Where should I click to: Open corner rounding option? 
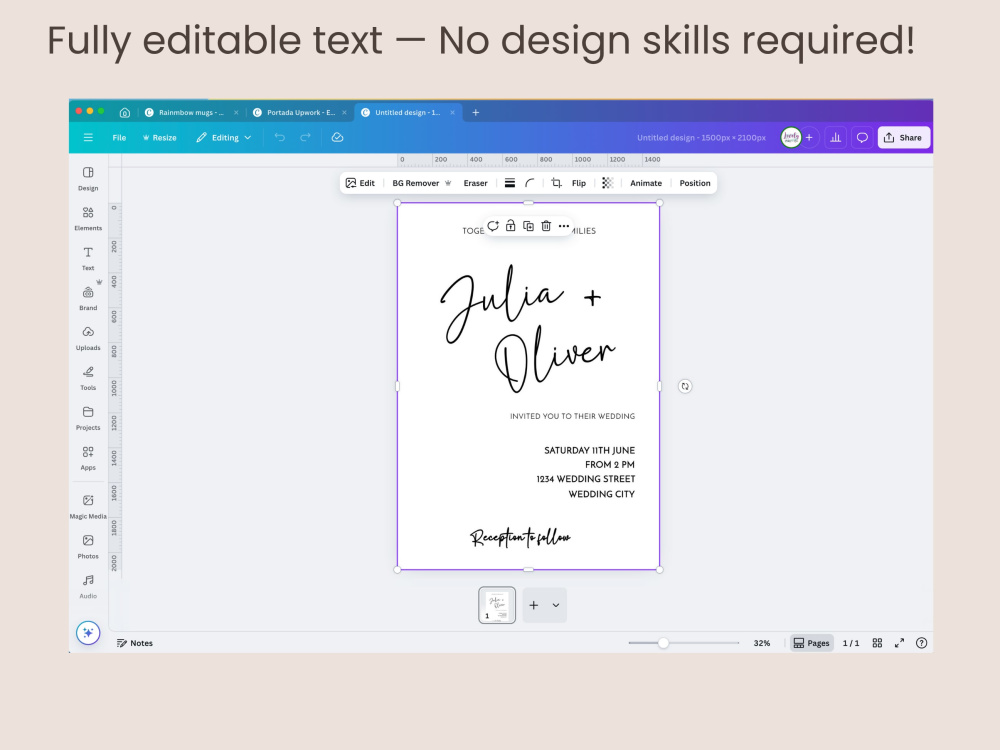click(x=529, y=183)
